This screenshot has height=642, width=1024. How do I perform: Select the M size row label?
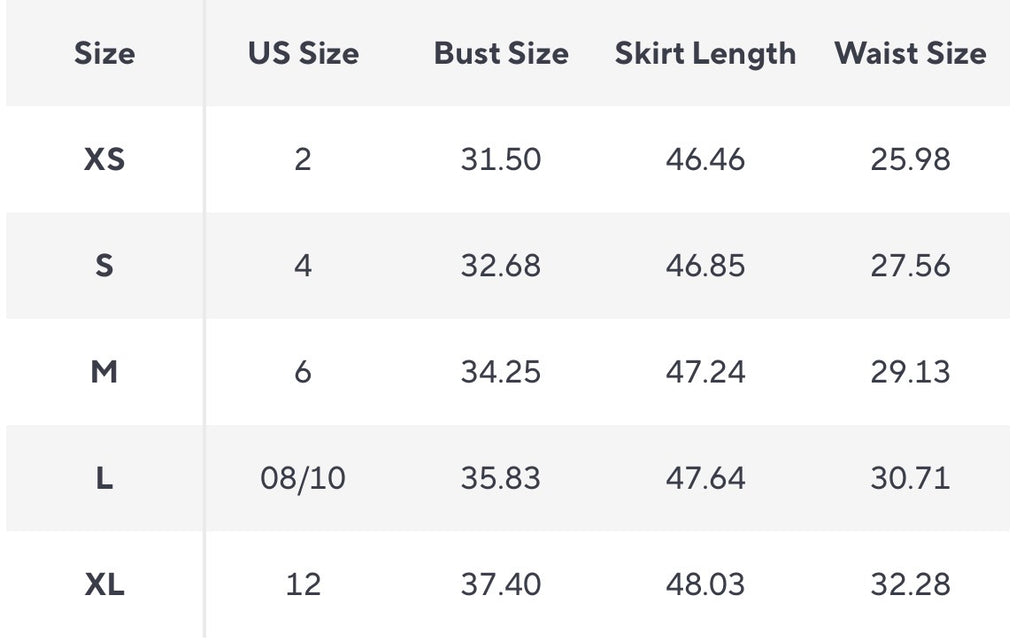(104, 372)
